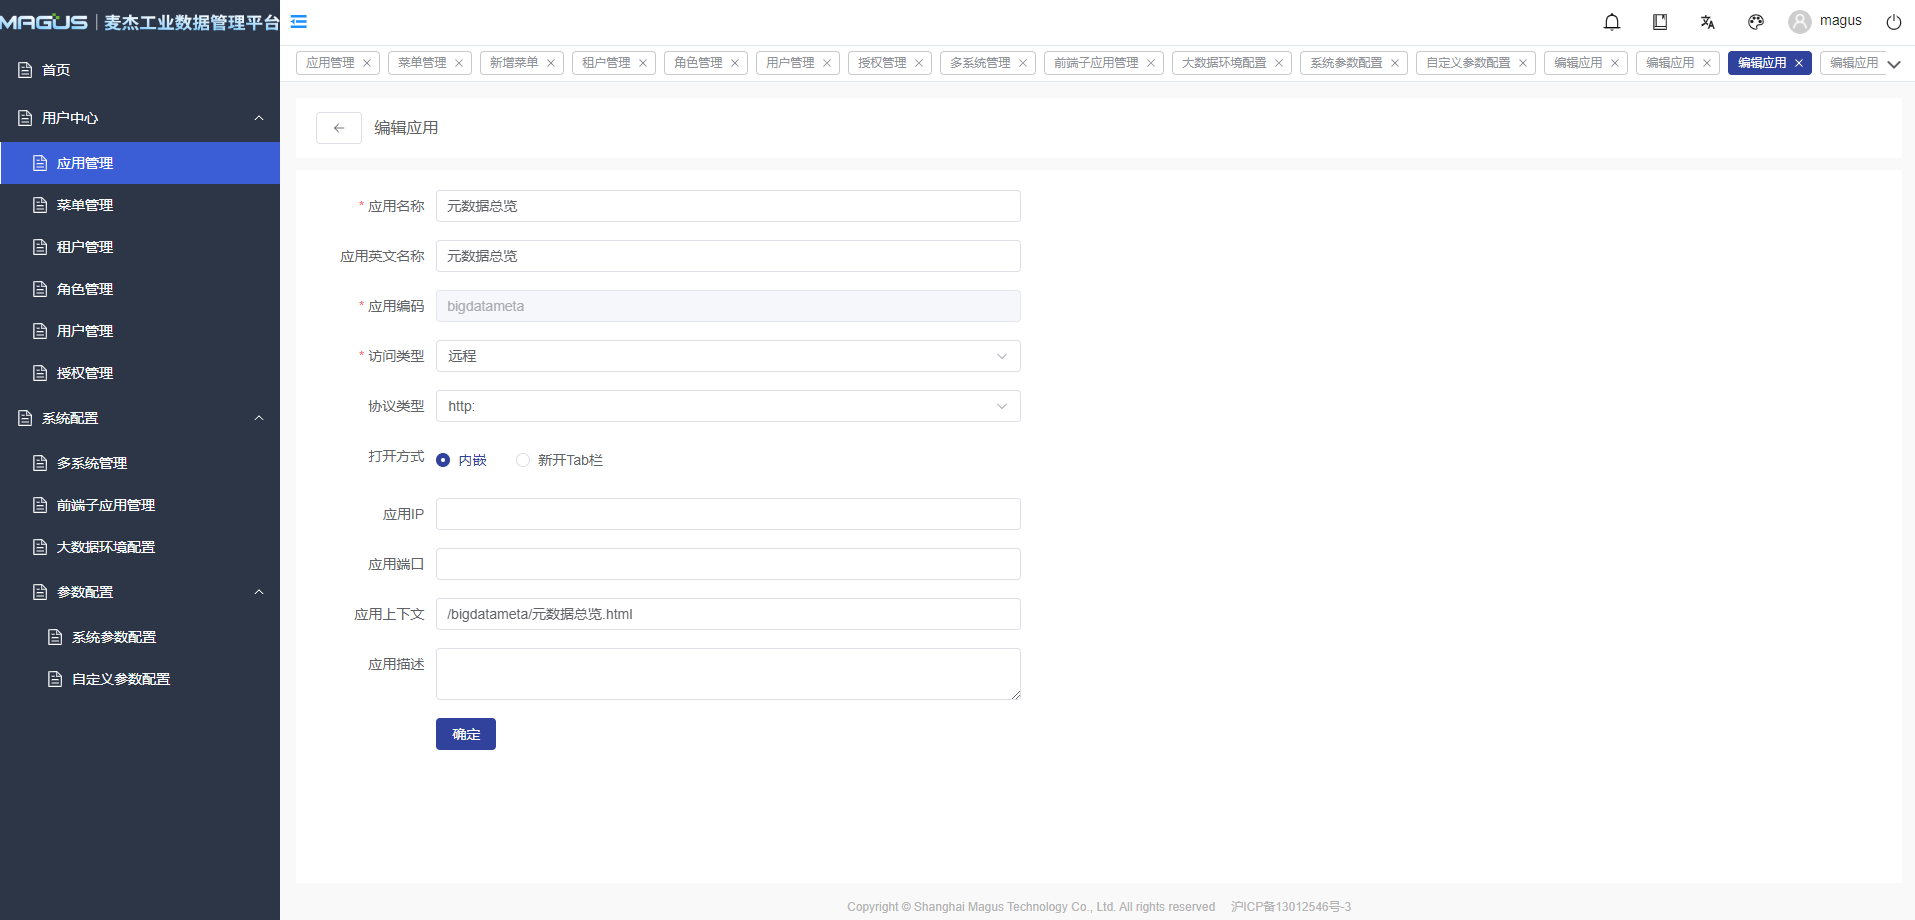The width and height of the screenshot is (1915, 920).
Task: Open 角色管理 in the sidebar
Action: pos(85,289)
